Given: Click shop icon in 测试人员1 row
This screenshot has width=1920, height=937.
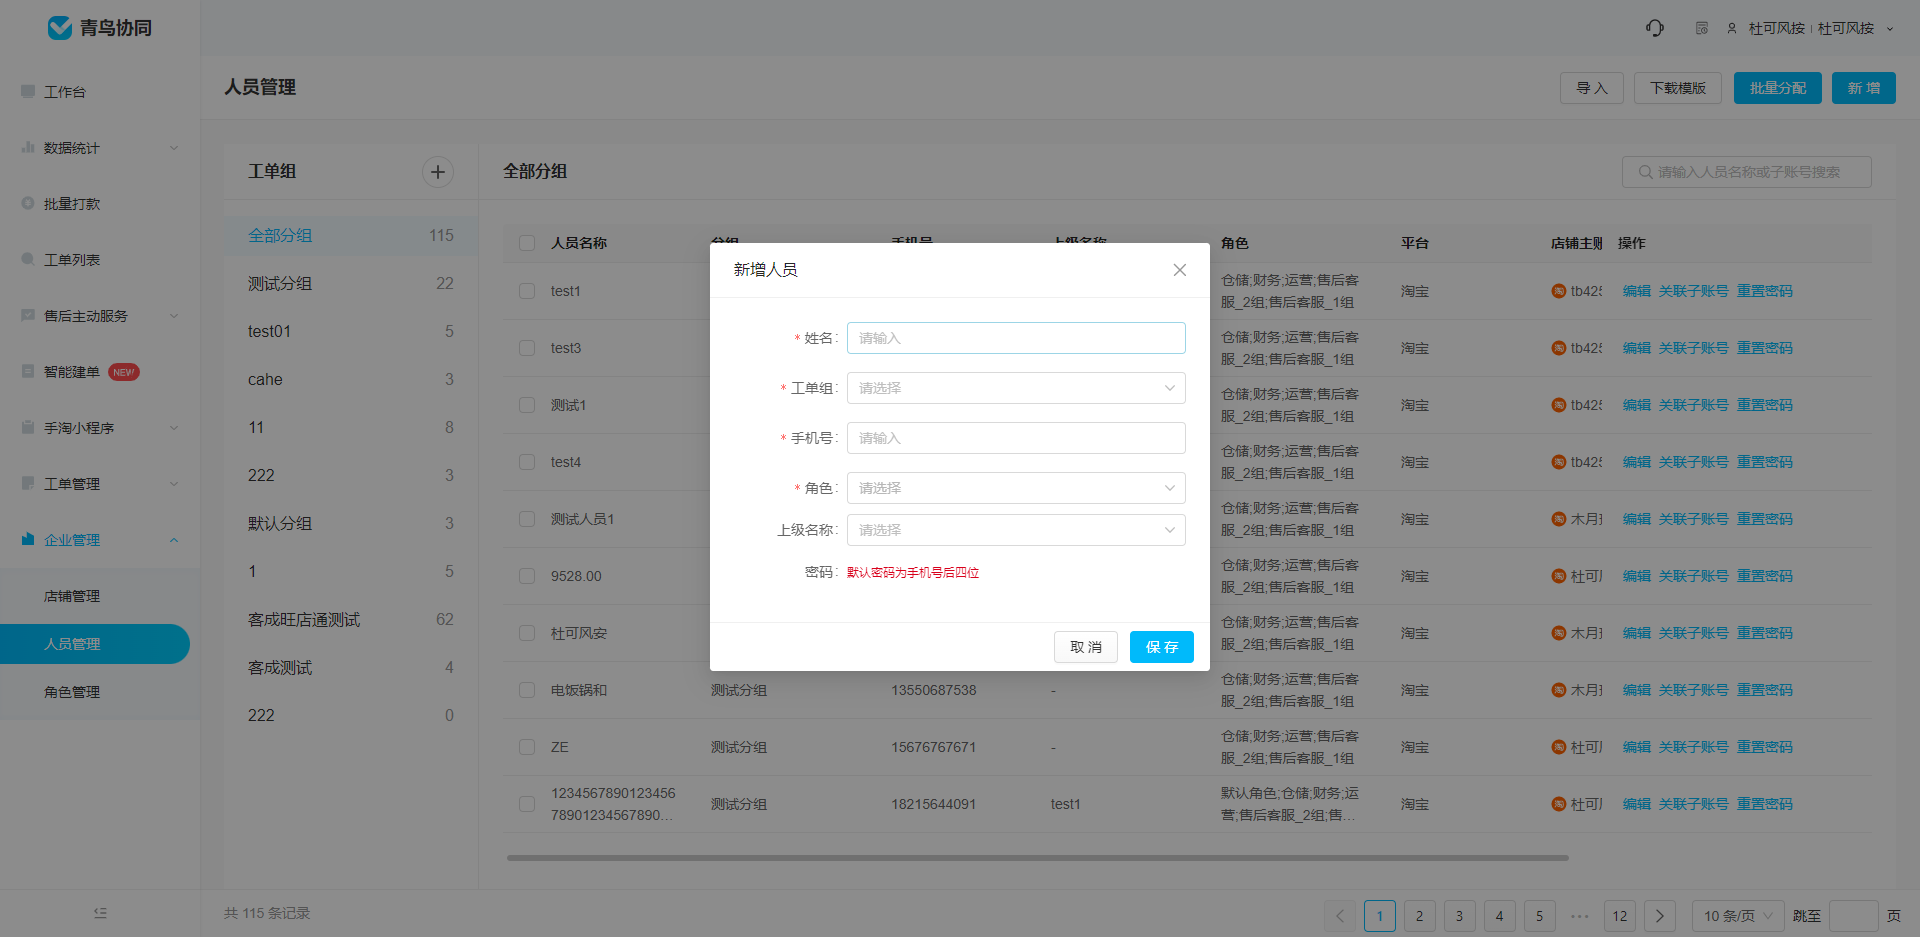Looking at the screenshot, I should 1558,519.
